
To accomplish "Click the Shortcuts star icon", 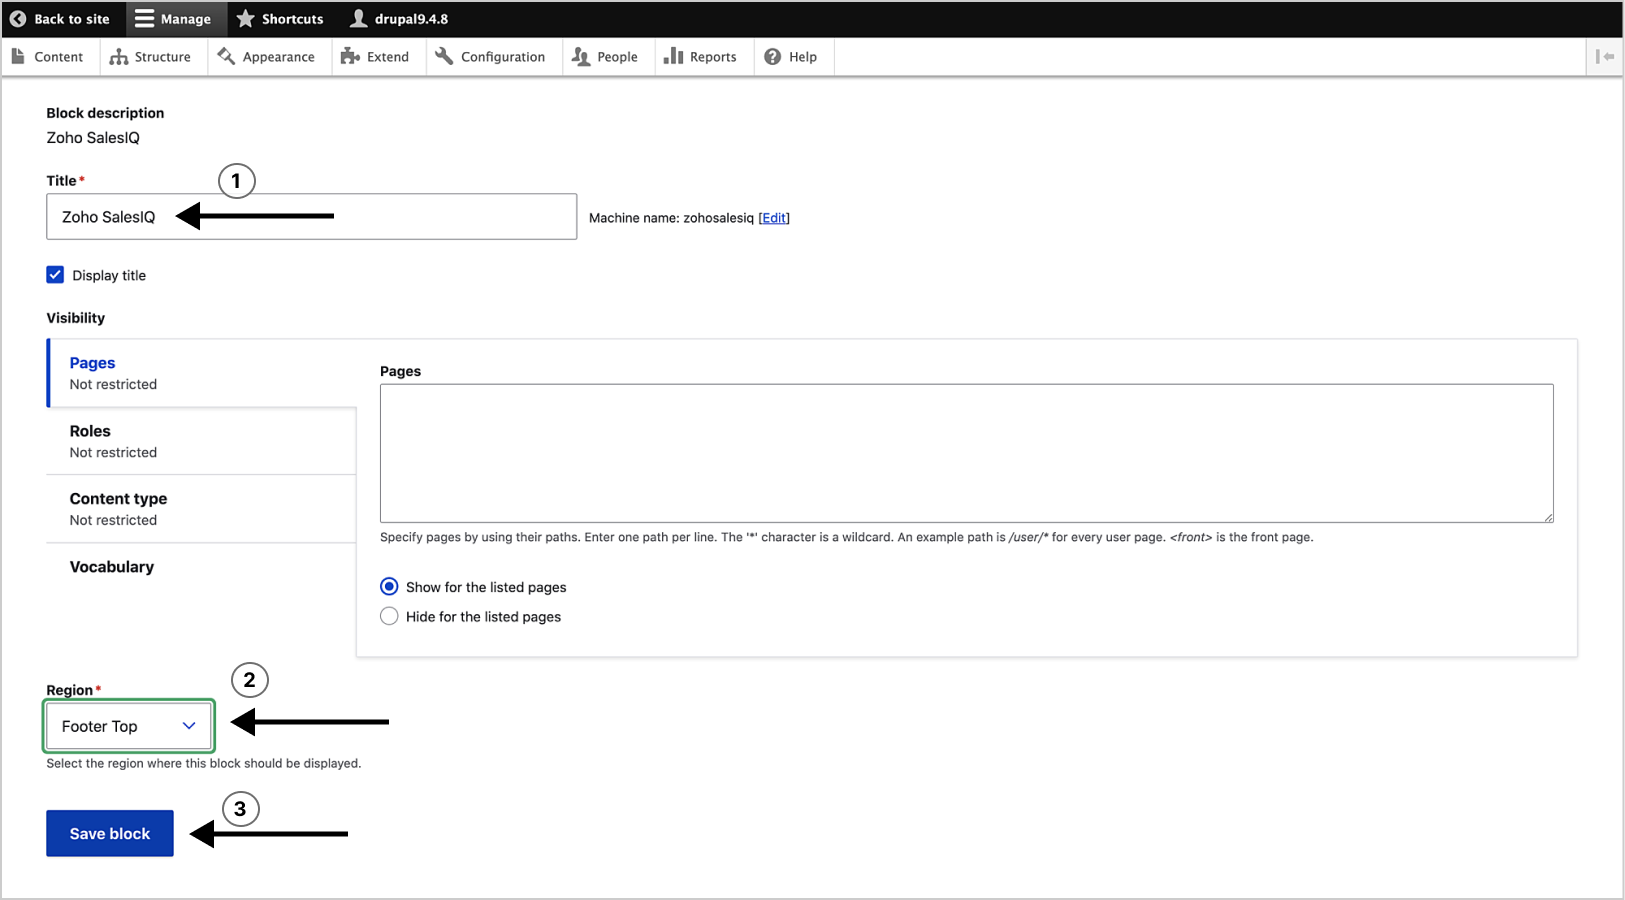I will (x=245, y=19).
